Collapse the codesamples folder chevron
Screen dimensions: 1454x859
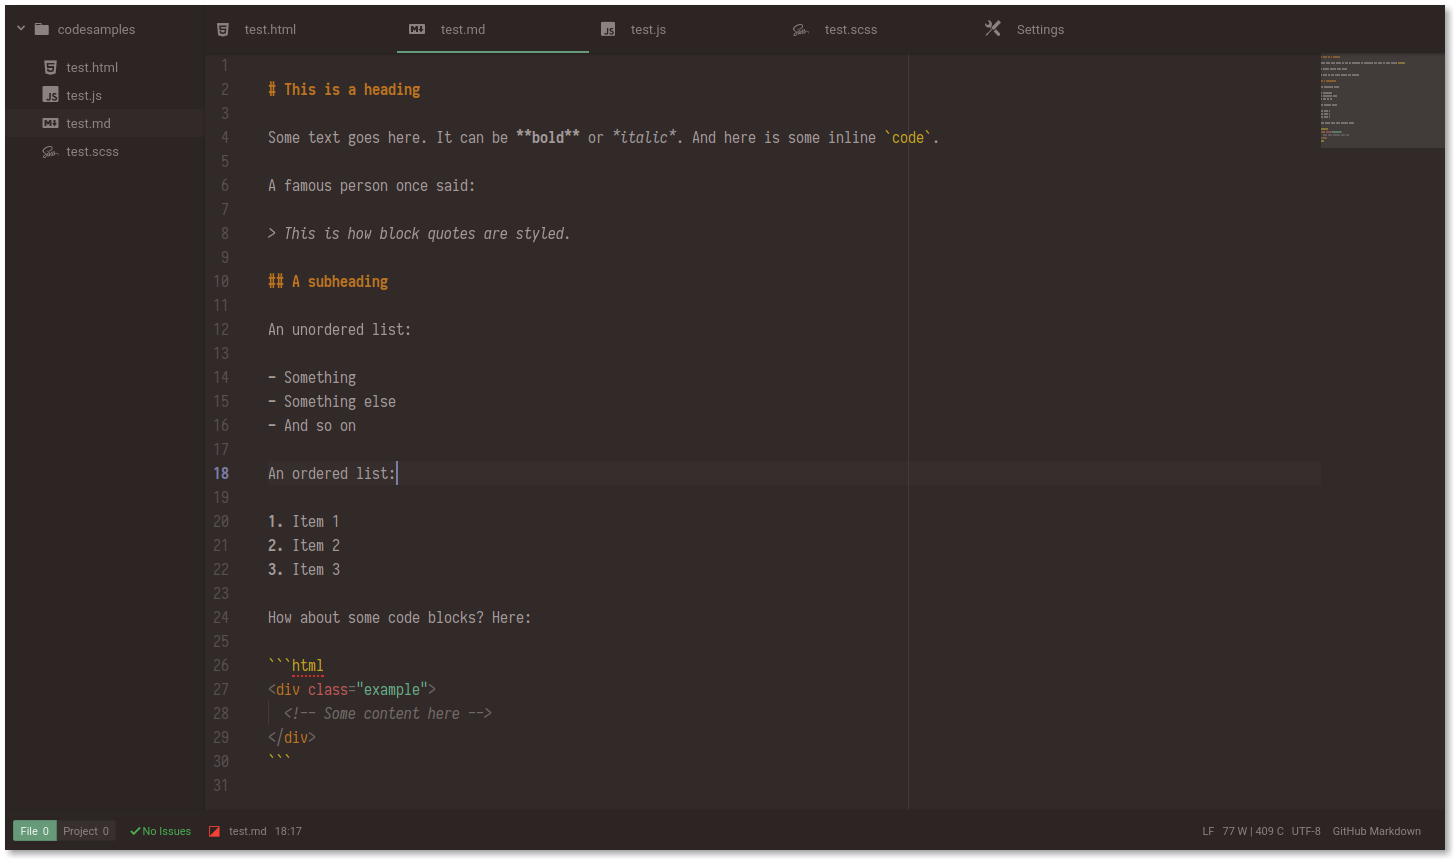(x=21, y=29)
